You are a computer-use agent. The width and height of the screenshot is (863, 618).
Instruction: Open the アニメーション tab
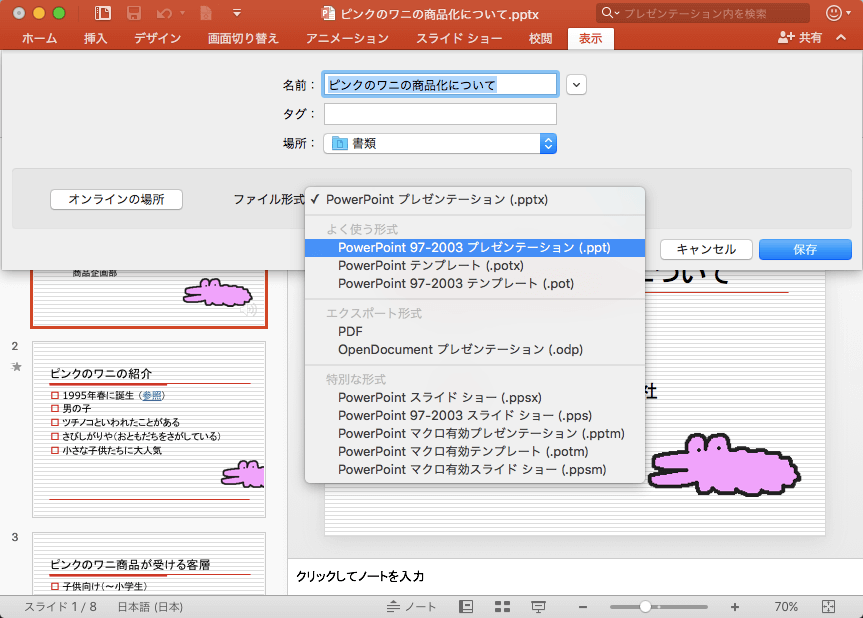tap(347, 38)
